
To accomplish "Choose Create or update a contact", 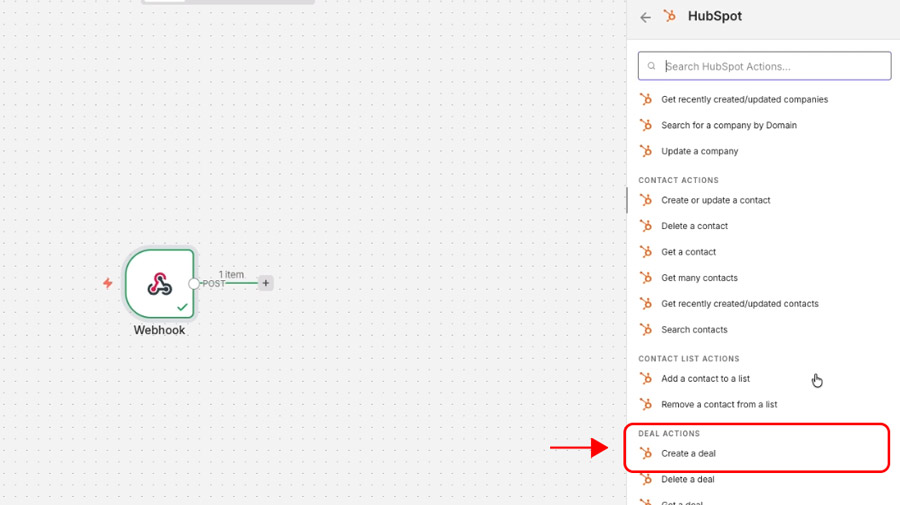I will tap(715, 201).
